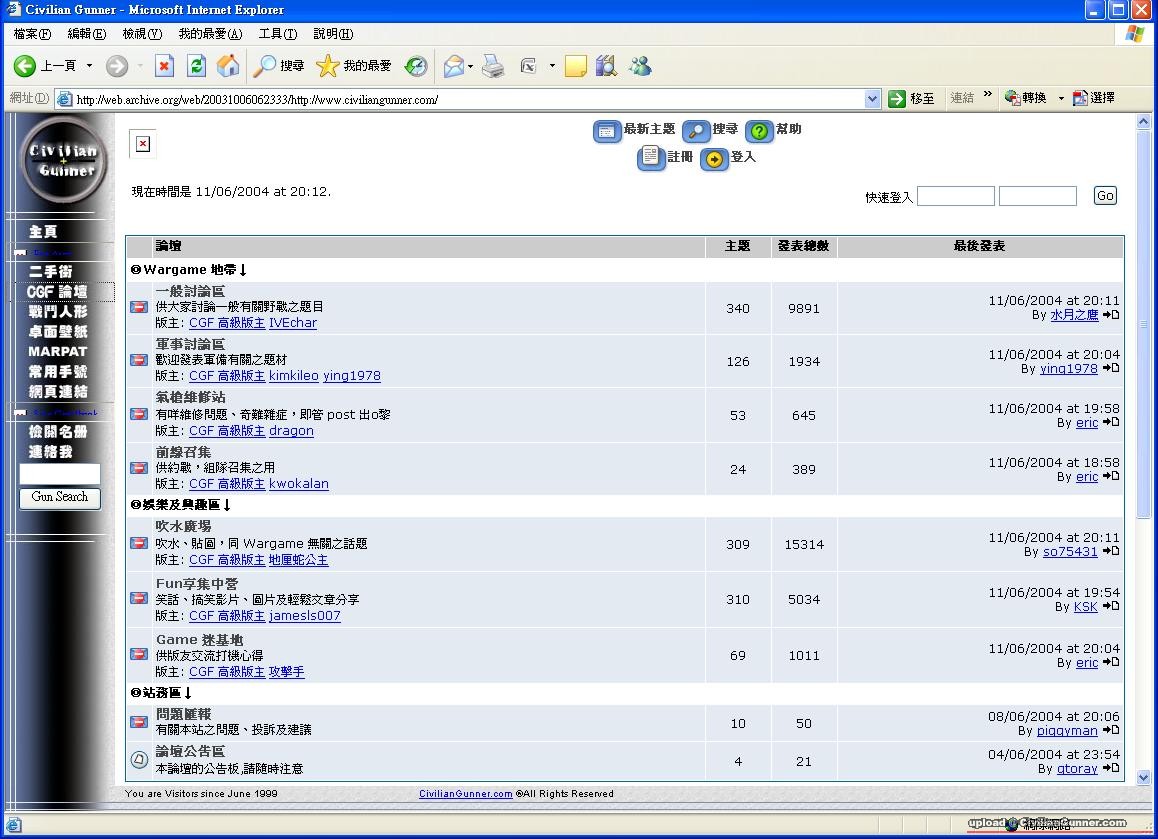1158x839 pixels.
Task: Open the 工具 Tools menu
Action: tap(277, 34)
